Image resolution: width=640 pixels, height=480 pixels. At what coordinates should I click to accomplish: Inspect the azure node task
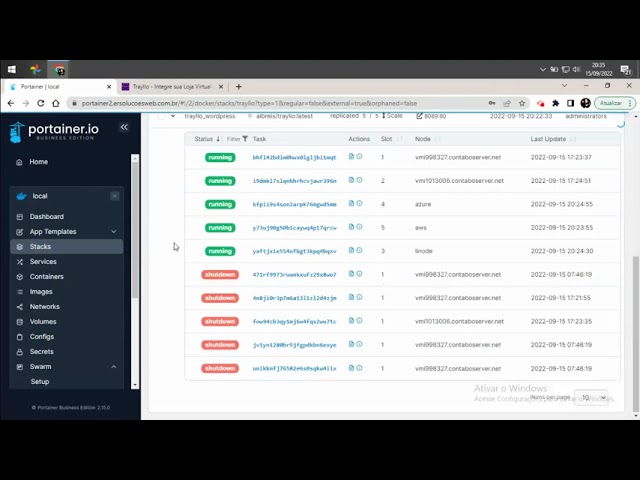(x=359, y=203)
